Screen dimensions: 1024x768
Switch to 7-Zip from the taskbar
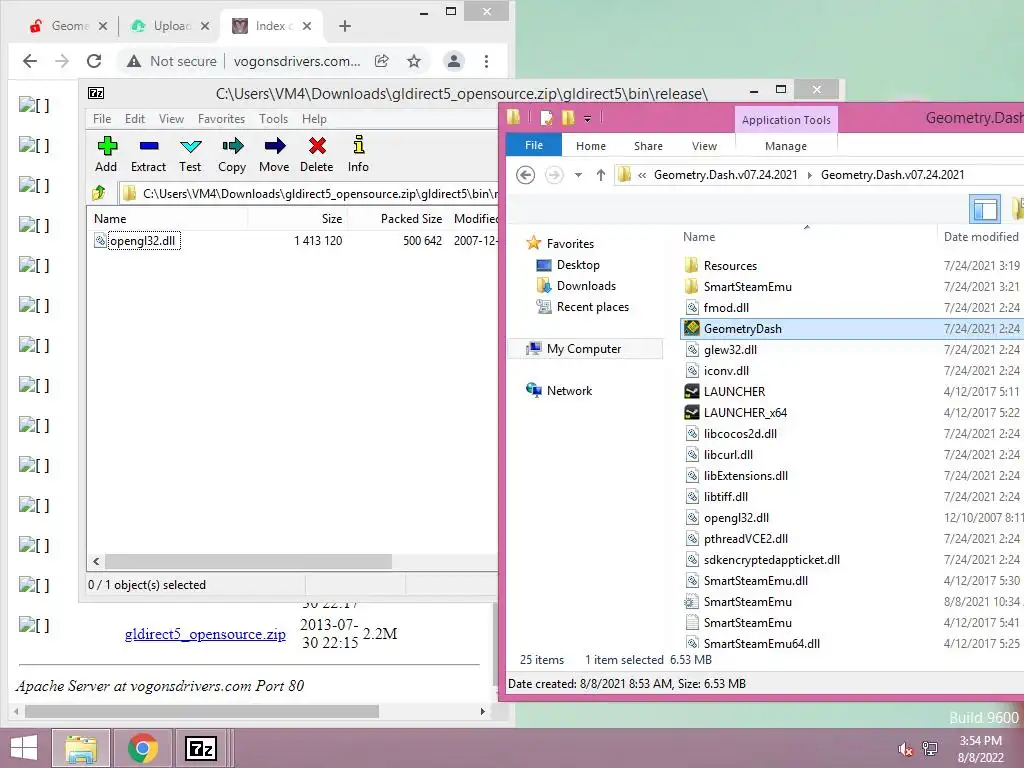pyautogui.click(x=201, y=748)
